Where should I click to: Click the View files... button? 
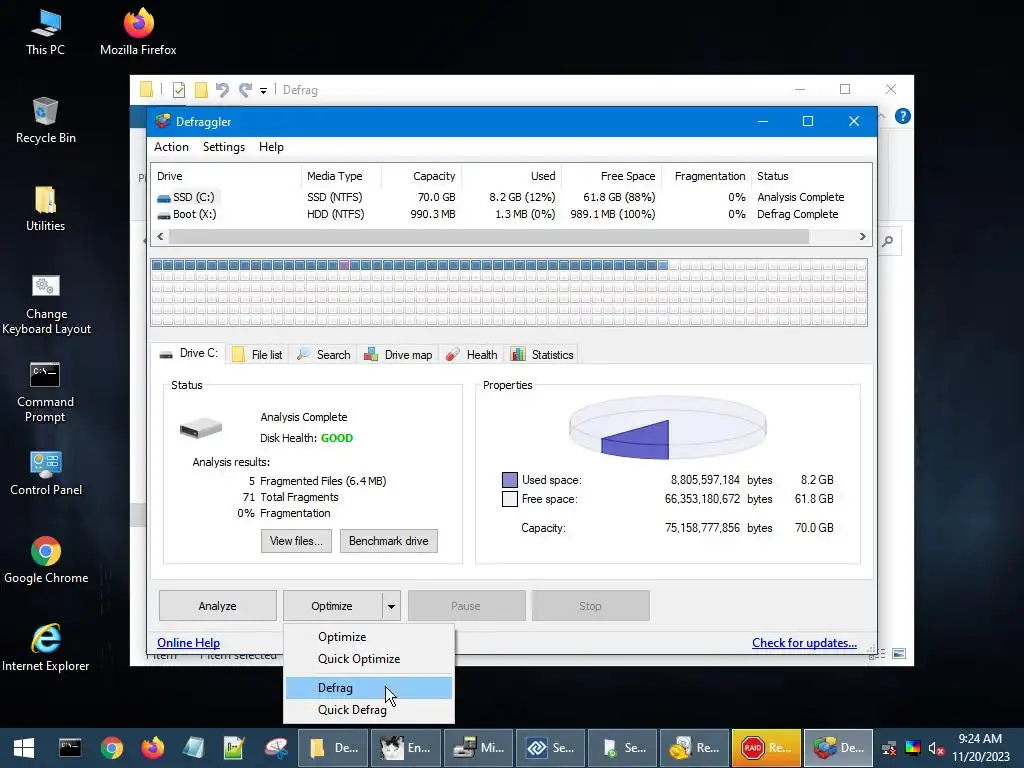click(296, 541)
